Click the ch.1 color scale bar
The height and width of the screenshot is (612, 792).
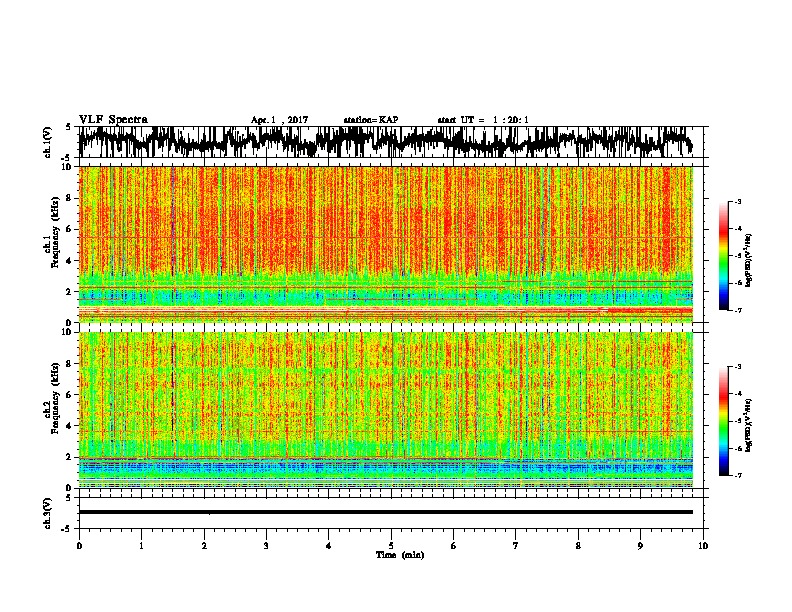(724, 256)
